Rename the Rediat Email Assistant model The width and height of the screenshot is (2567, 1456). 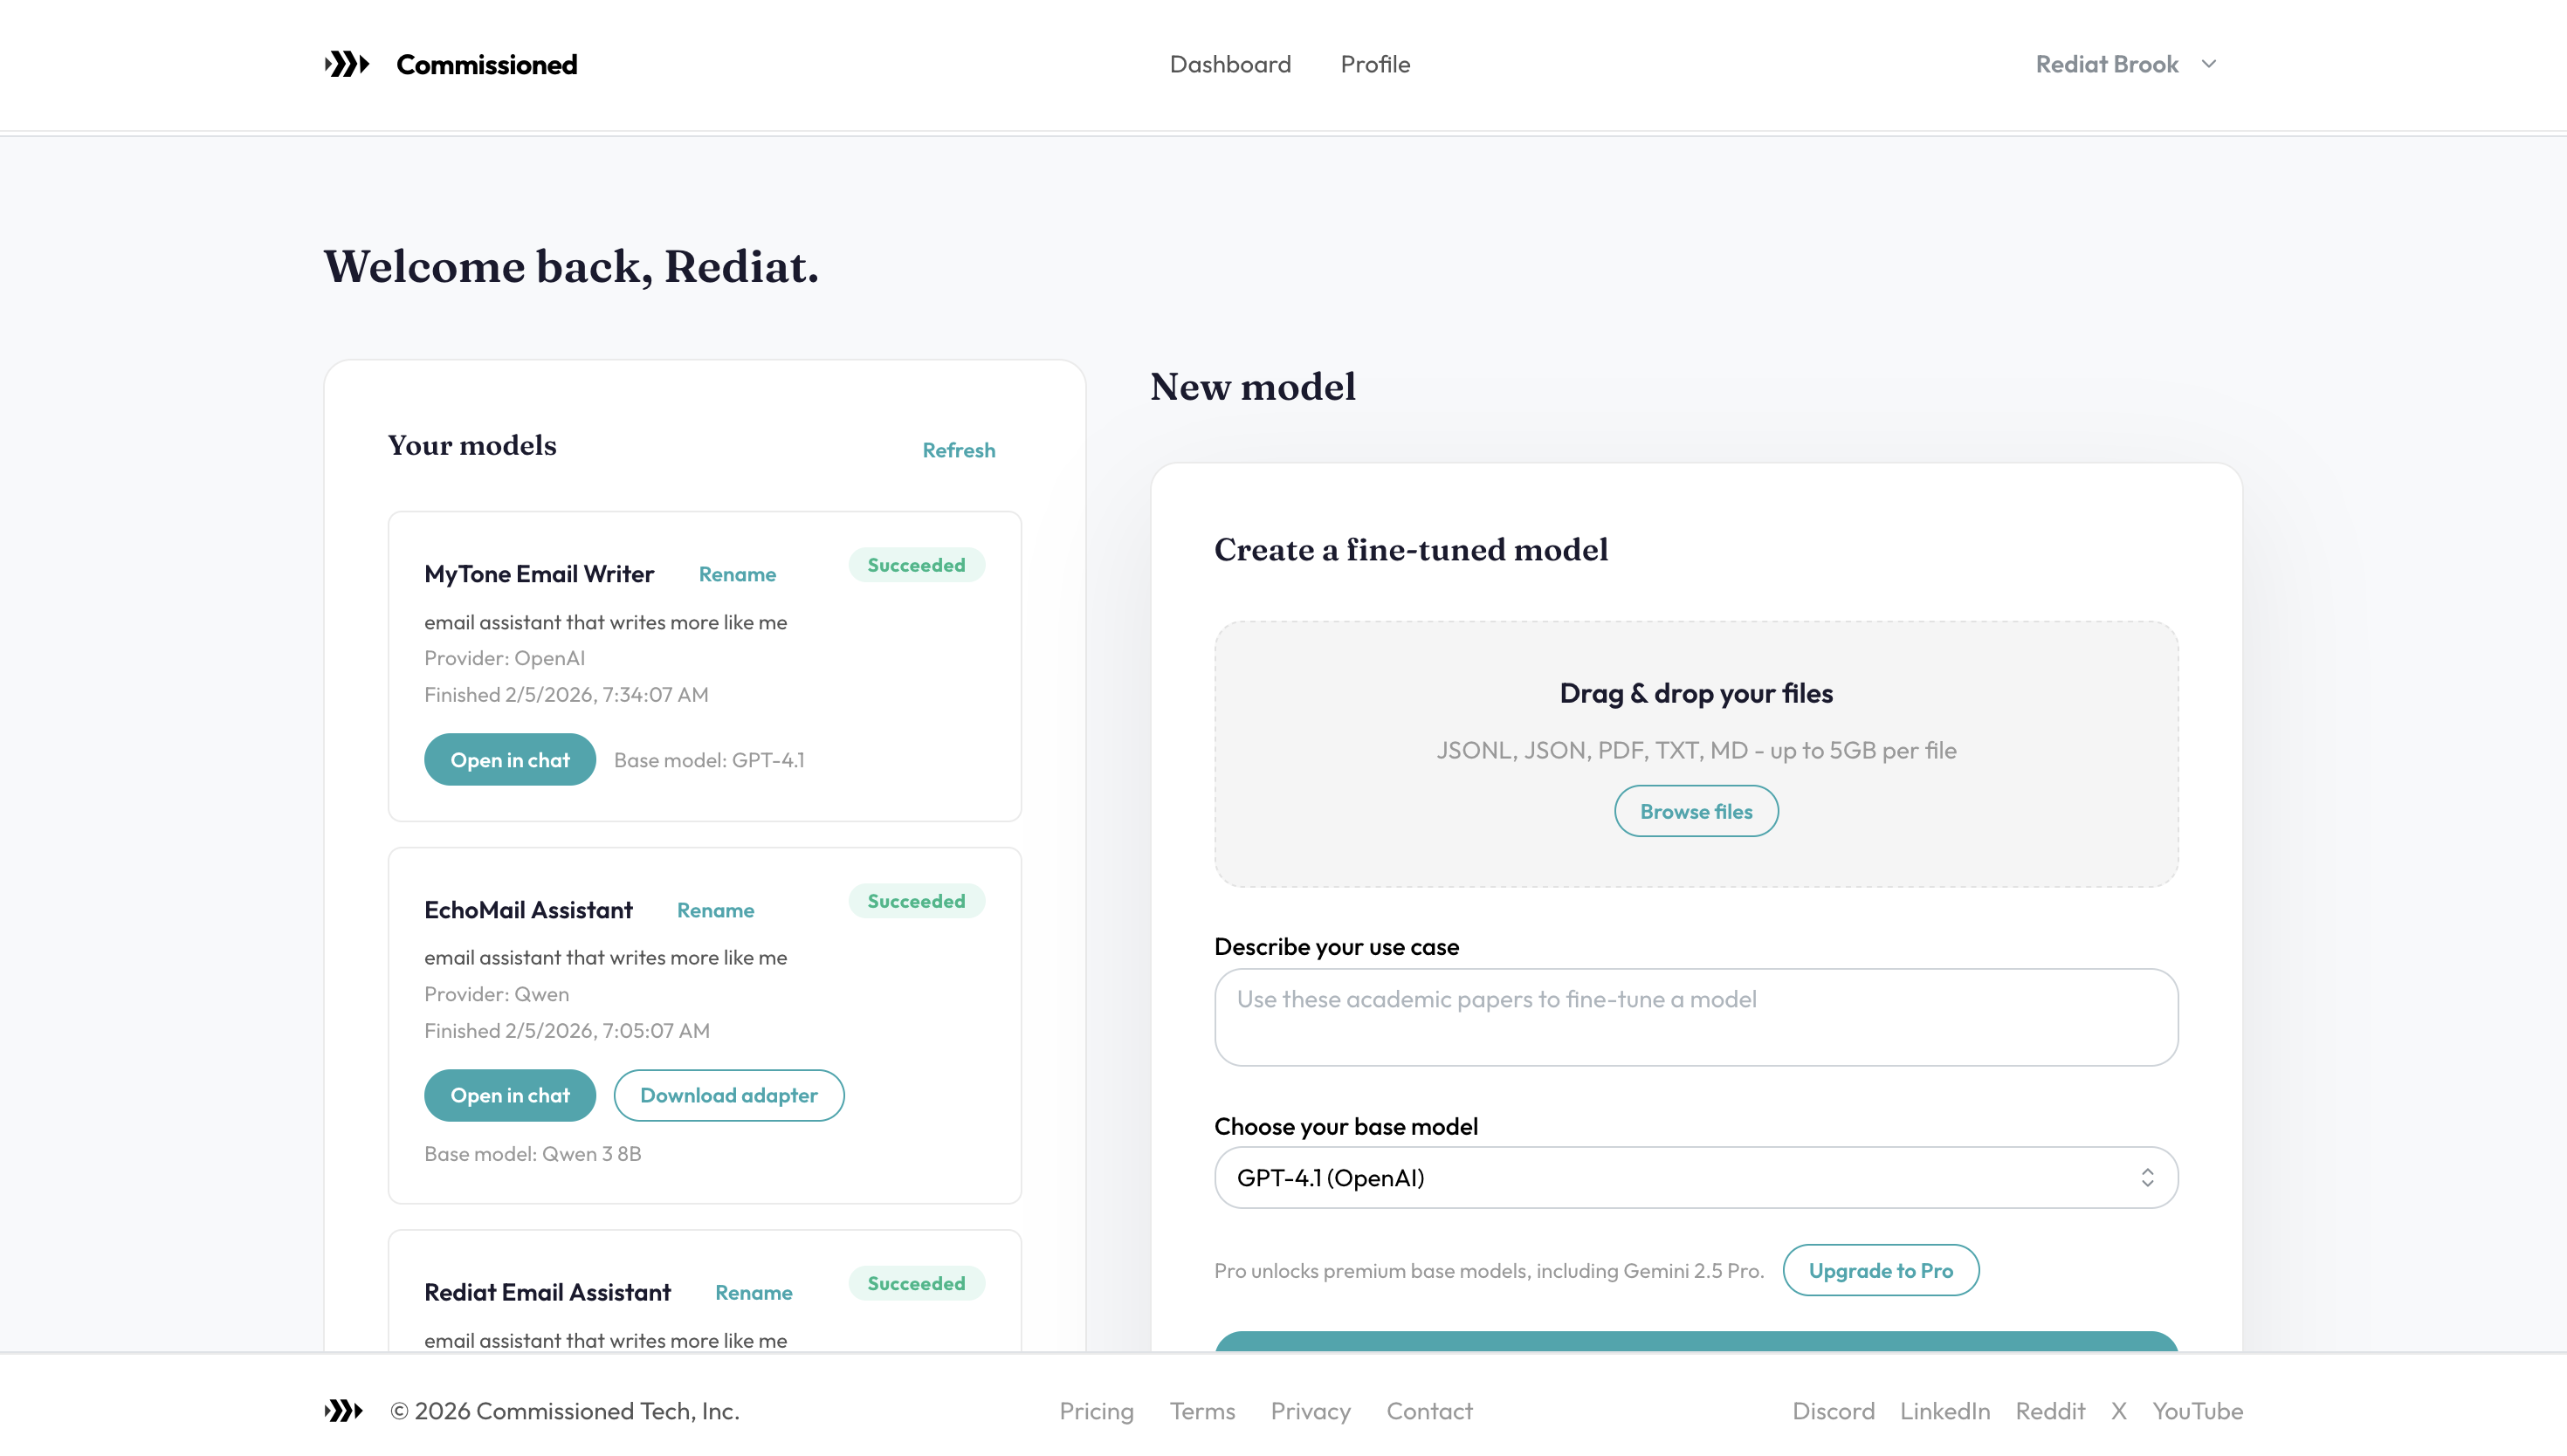click(753, 1293)
